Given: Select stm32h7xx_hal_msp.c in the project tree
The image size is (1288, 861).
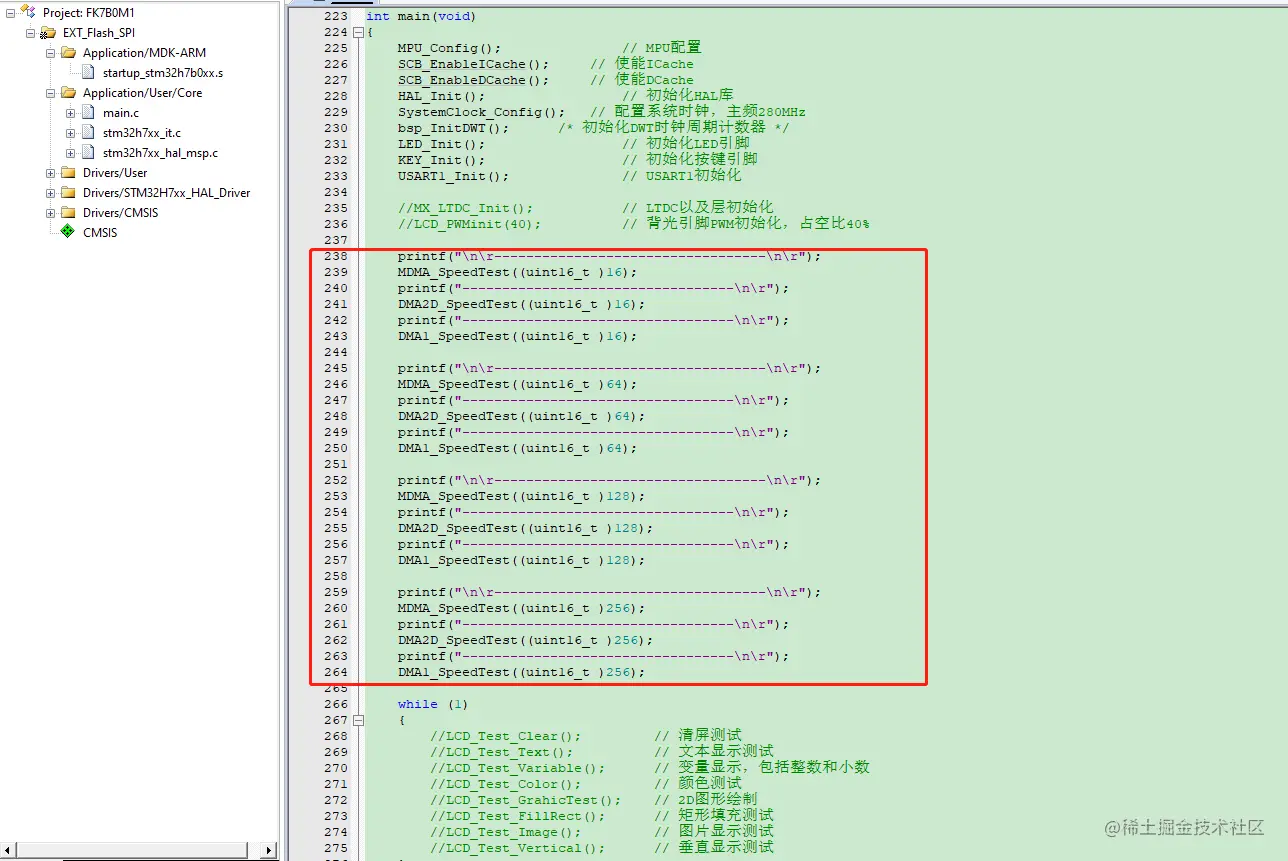Looking at the screenshot, I should click(160, 152).
